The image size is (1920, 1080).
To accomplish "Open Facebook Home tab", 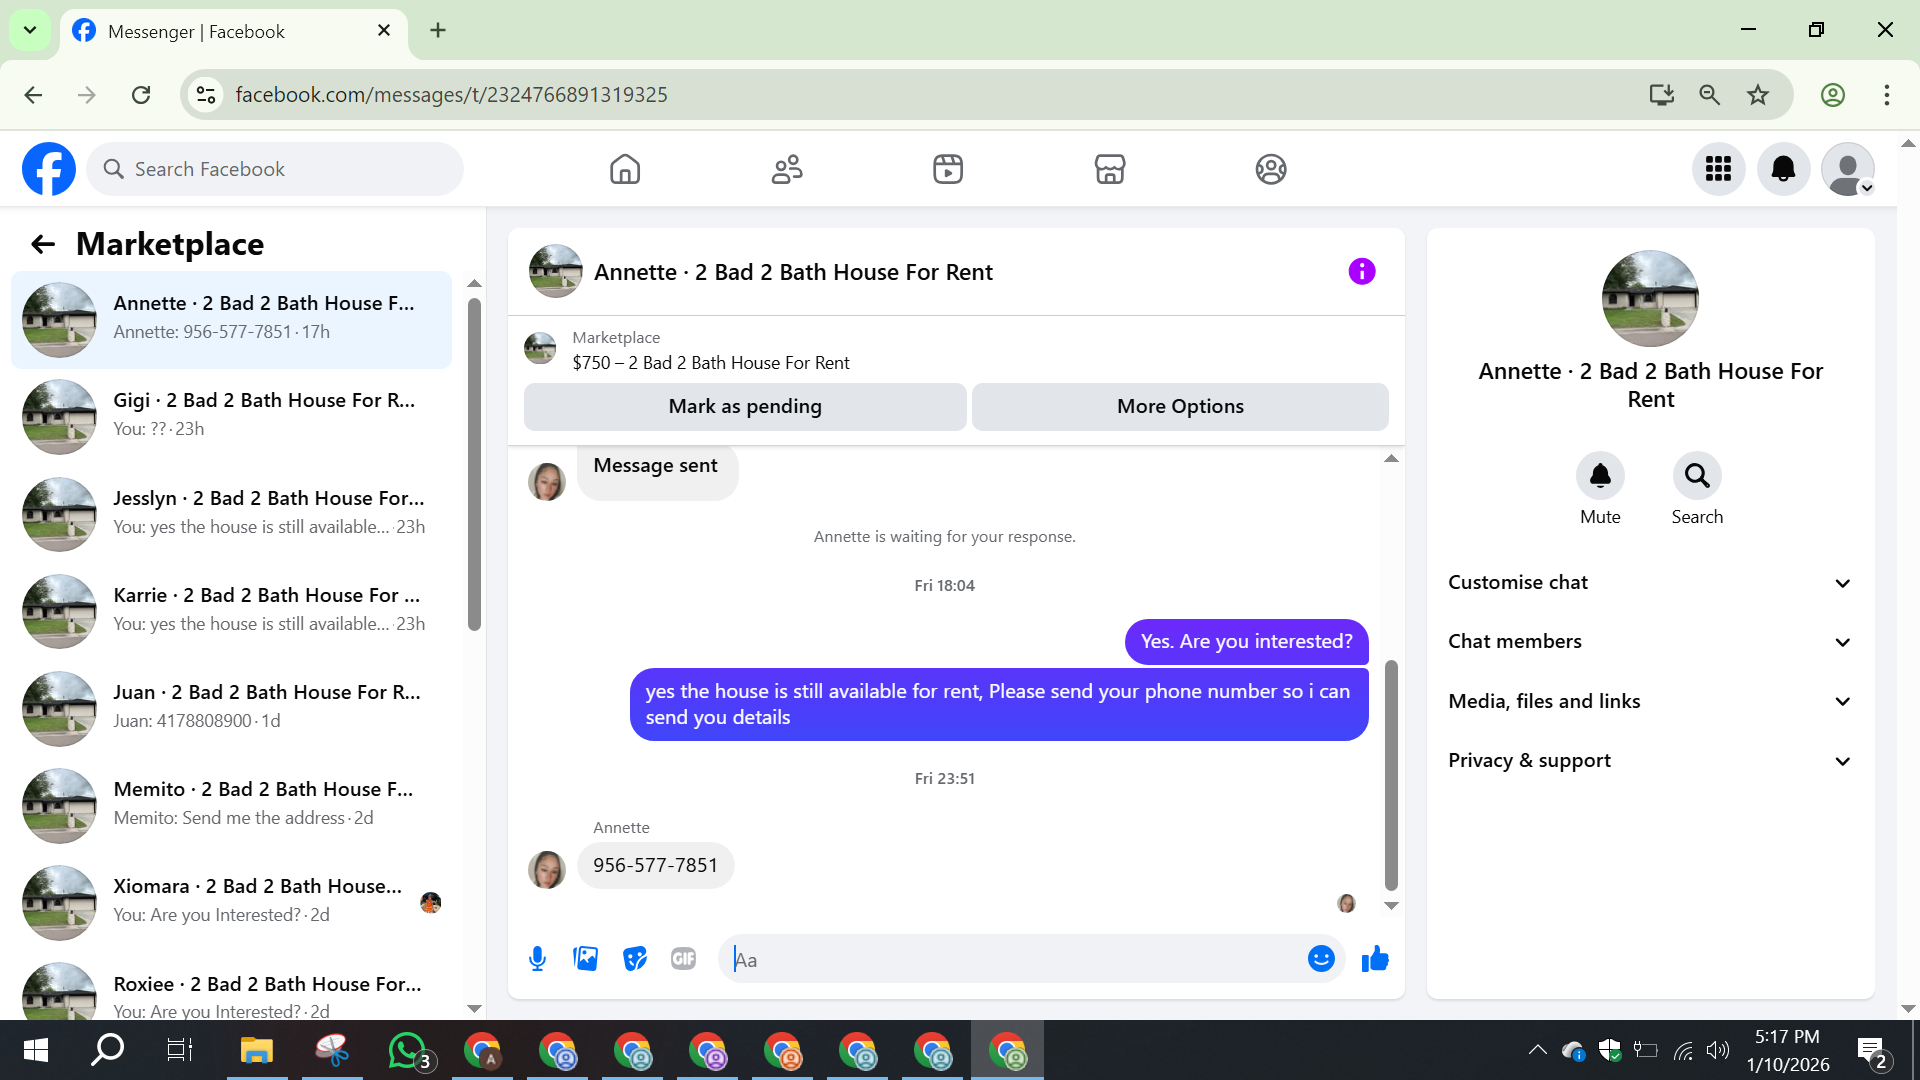I will pyautogui.click(x=625, y=169).
